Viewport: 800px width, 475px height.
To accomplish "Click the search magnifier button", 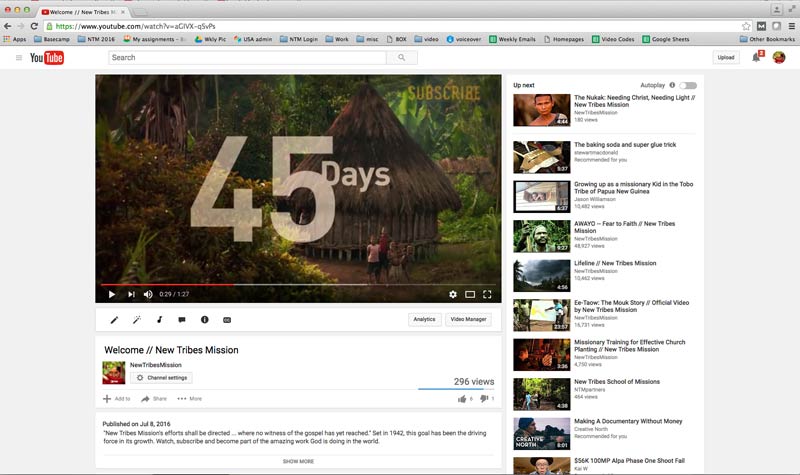I will (402, 58).
